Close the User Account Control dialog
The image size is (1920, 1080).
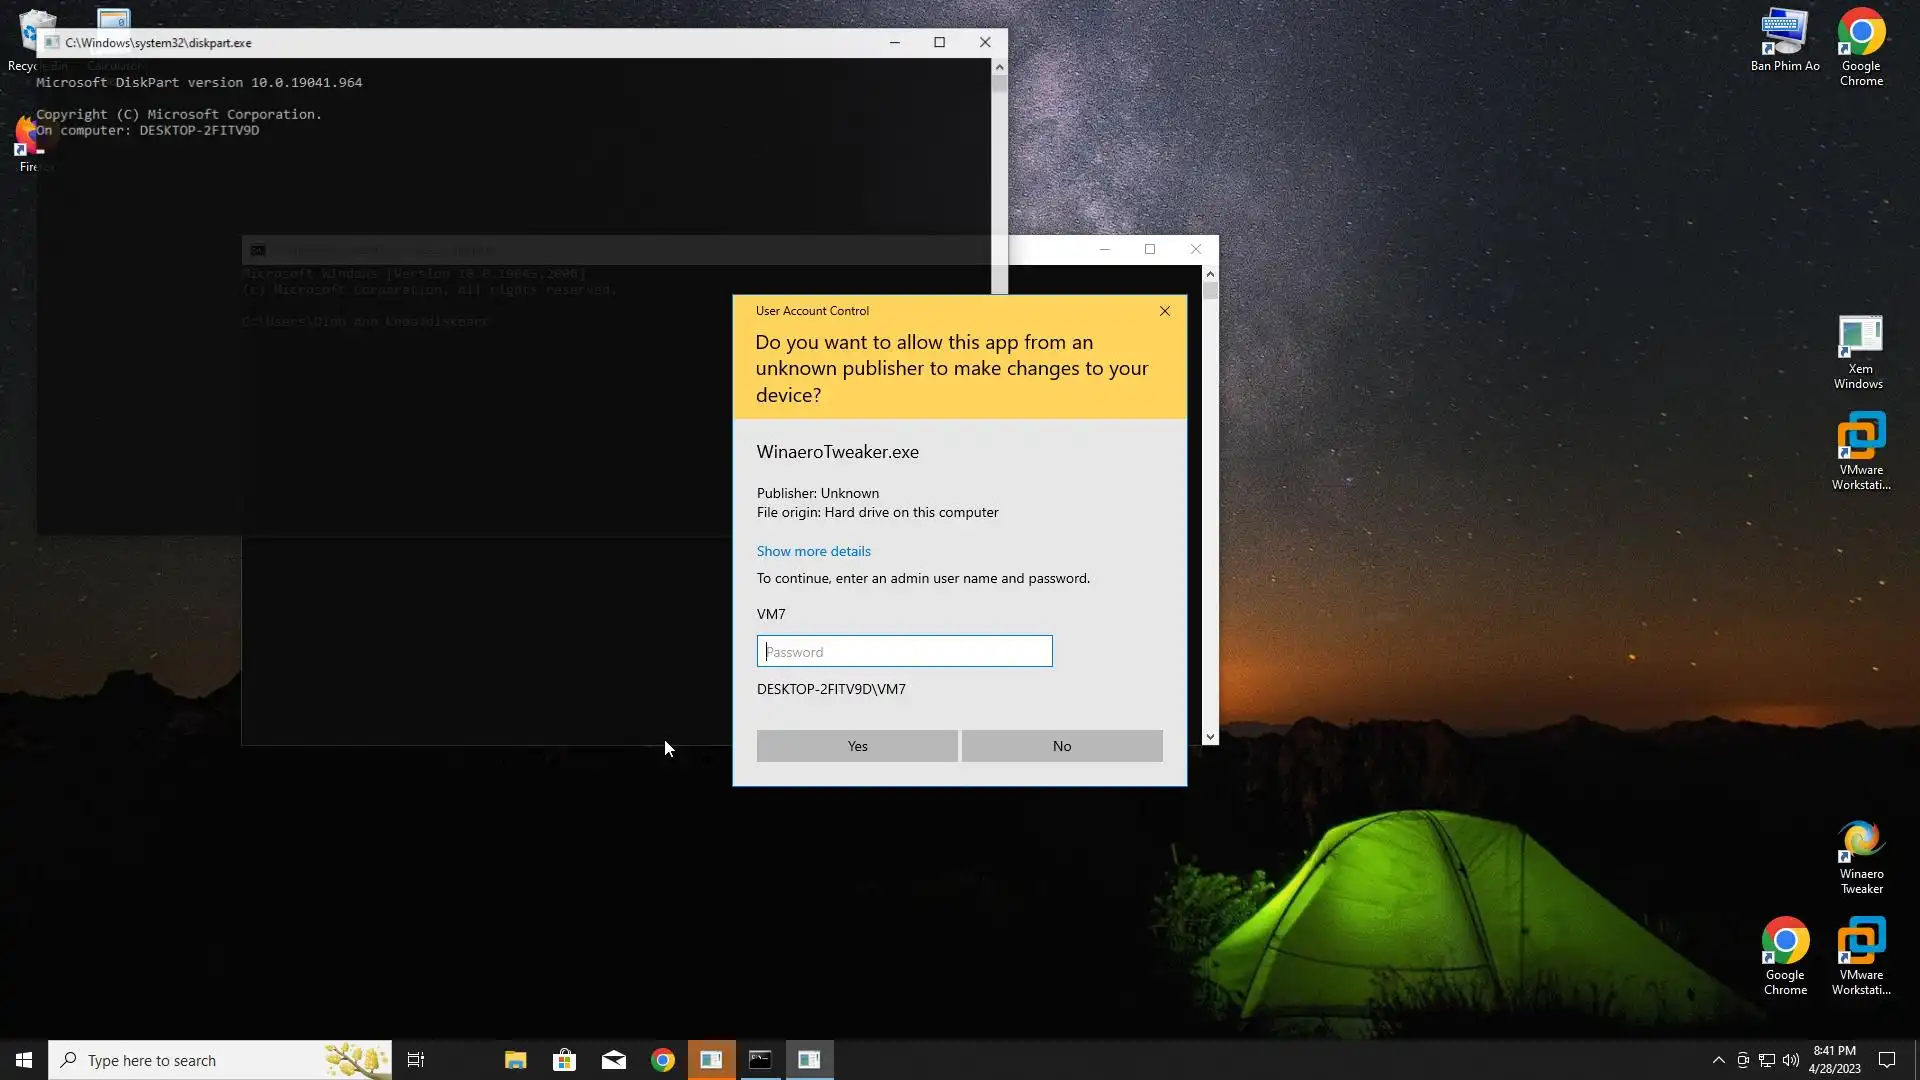tap(1164, 311)
